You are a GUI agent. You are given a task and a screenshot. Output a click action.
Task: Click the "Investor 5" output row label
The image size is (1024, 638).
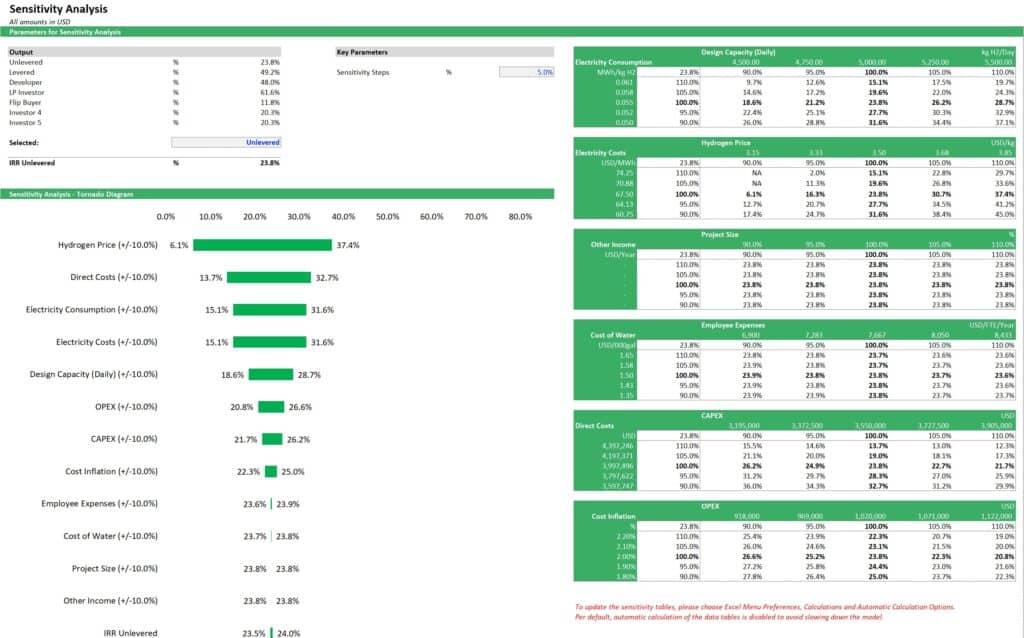click(25, 123)
